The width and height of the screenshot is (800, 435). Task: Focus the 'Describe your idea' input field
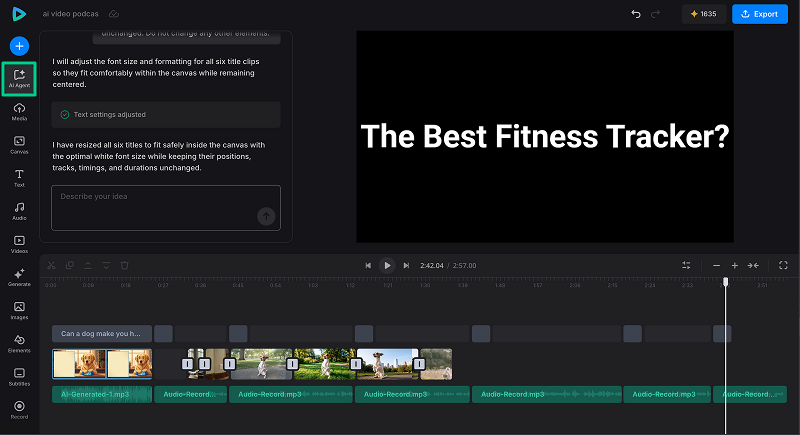[x=166, y=208]
